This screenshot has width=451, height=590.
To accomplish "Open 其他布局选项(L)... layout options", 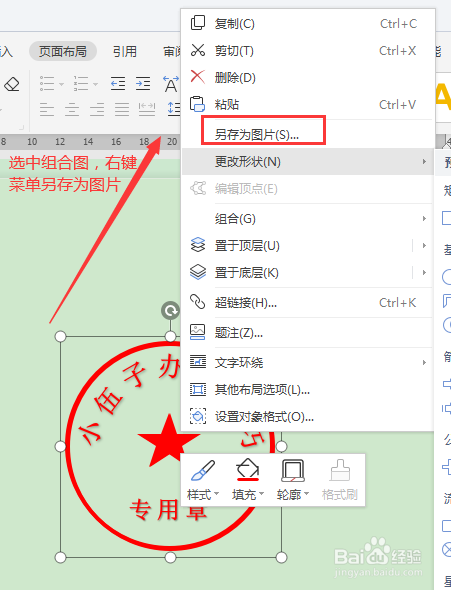I will pos(308,390).
